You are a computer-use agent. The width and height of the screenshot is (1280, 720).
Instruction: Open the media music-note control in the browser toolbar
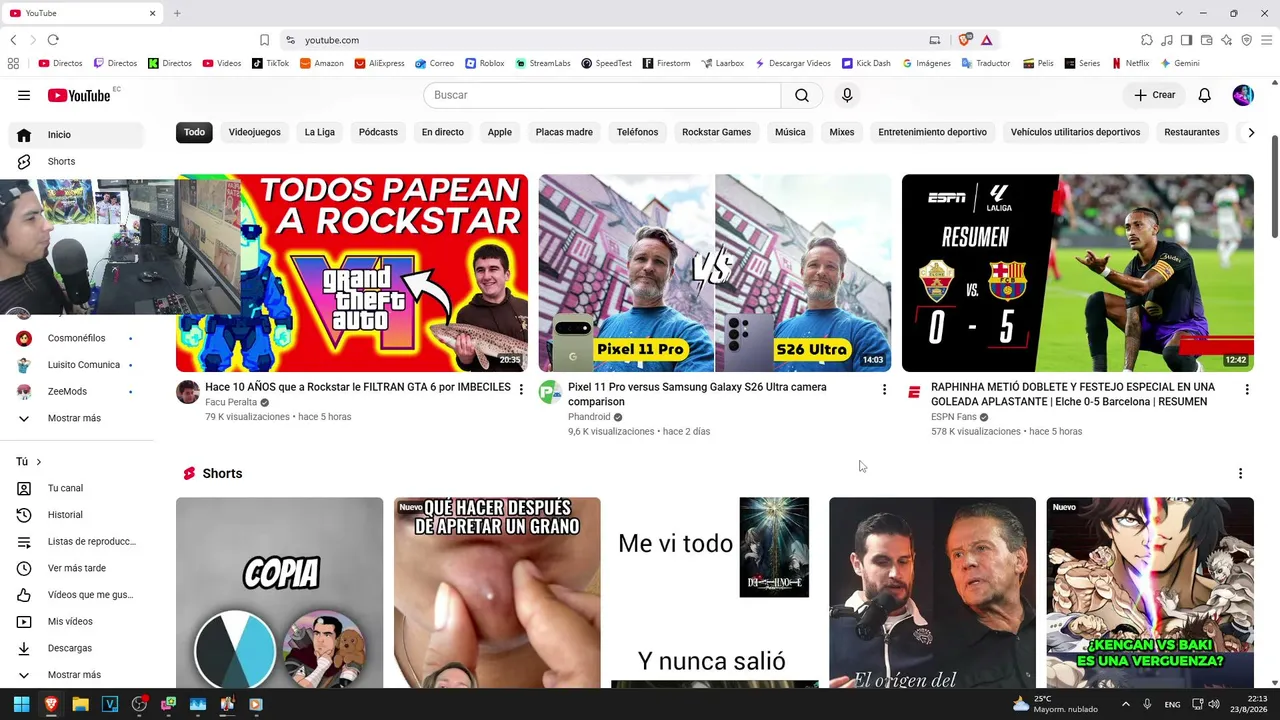(1167, 40)
